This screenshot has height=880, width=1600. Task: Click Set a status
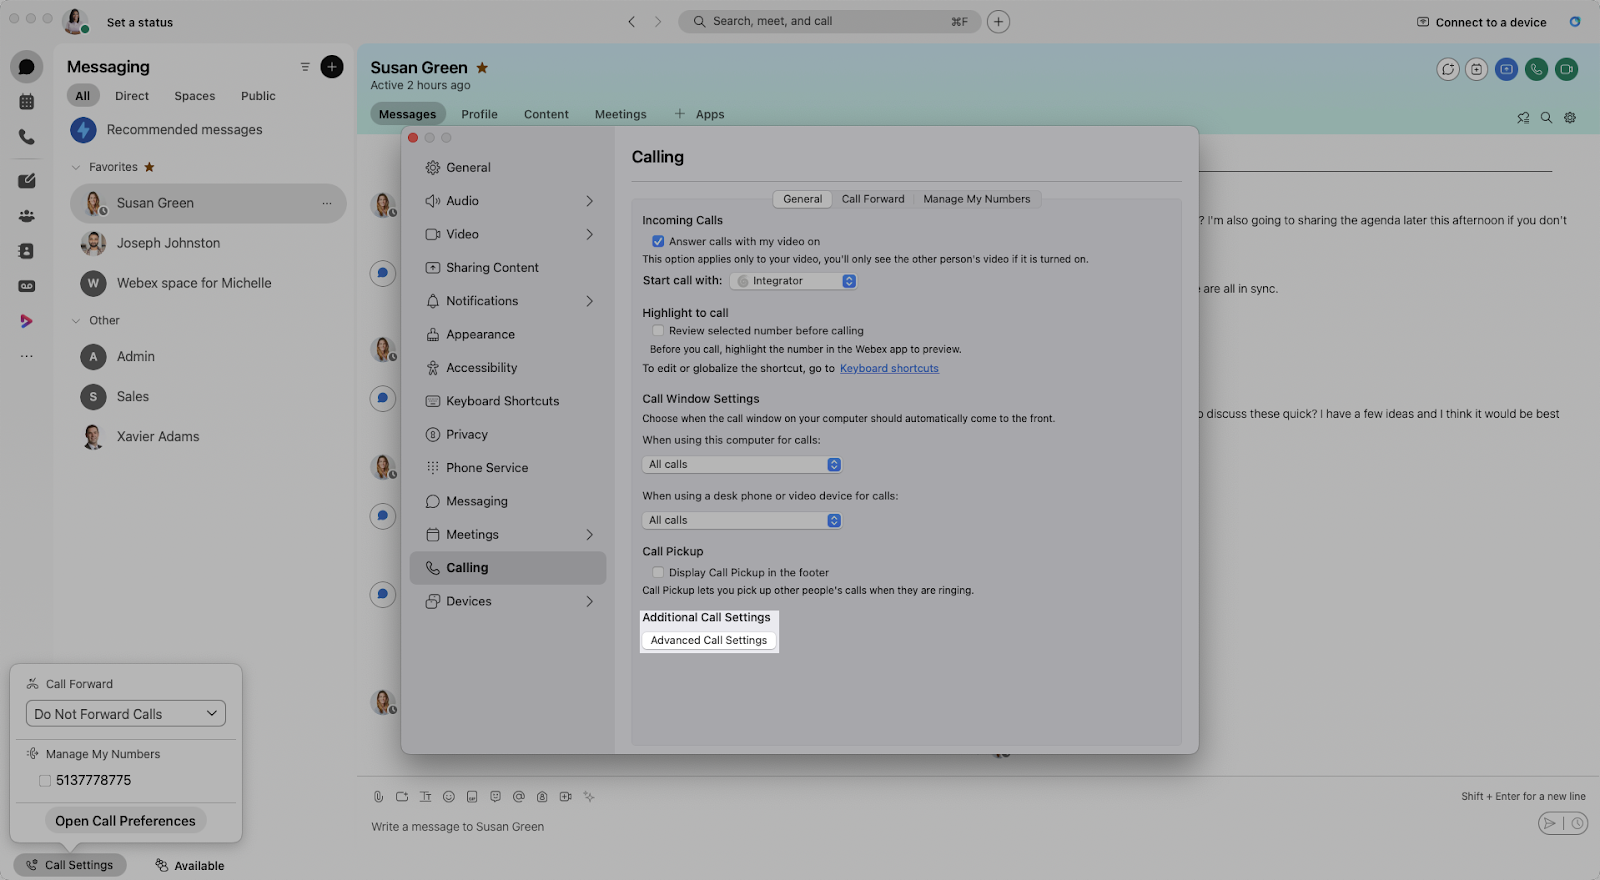click(140, 22)
